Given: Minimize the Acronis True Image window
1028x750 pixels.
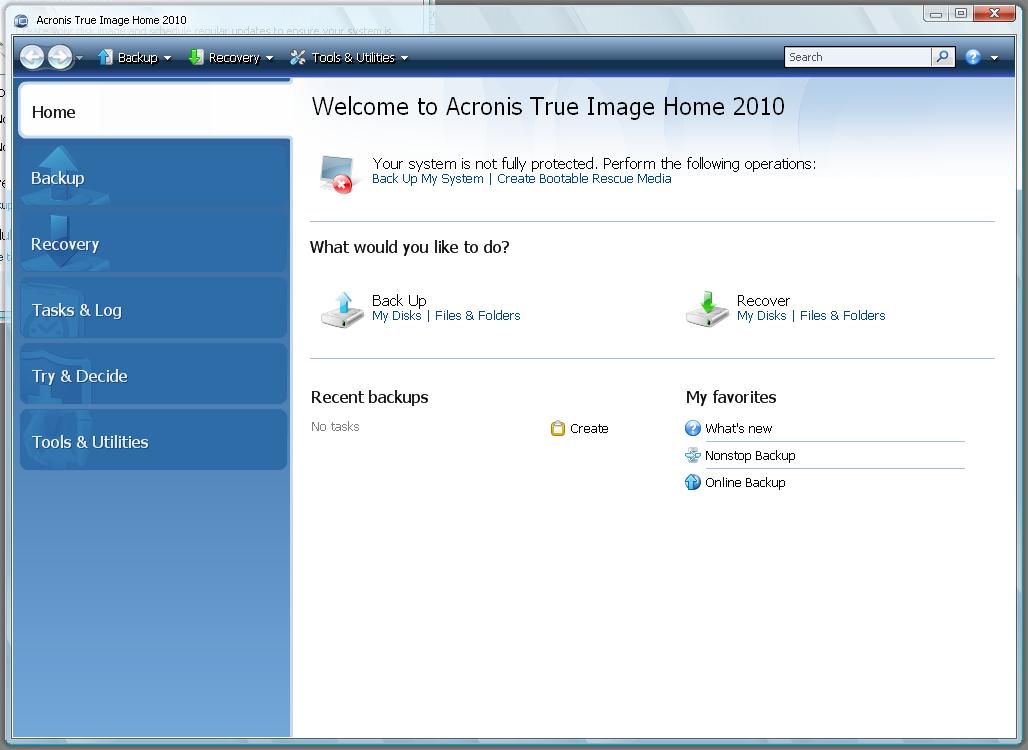Looking at the screenshot, I should (x=936, y=14).
